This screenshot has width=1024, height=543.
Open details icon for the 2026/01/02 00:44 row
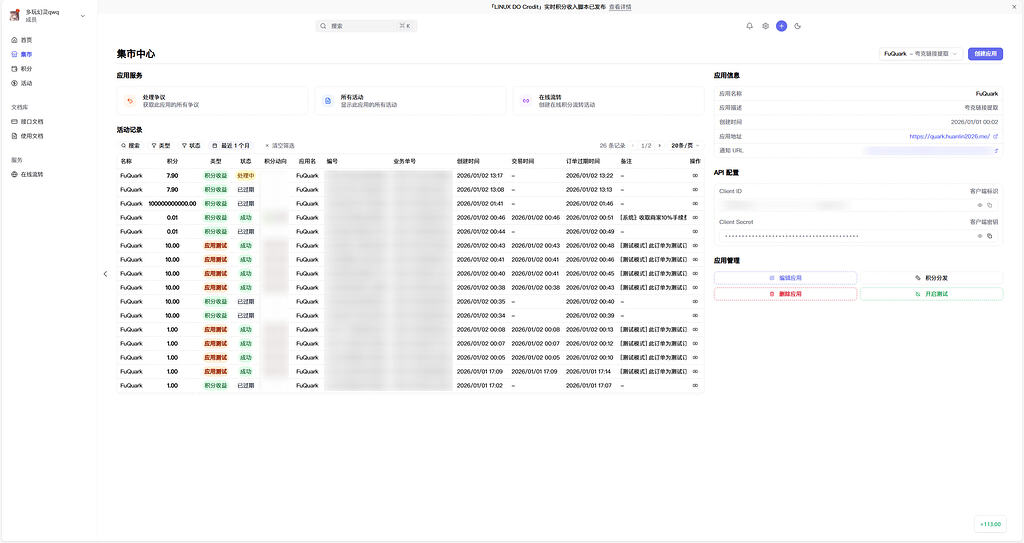click(695, 232)
